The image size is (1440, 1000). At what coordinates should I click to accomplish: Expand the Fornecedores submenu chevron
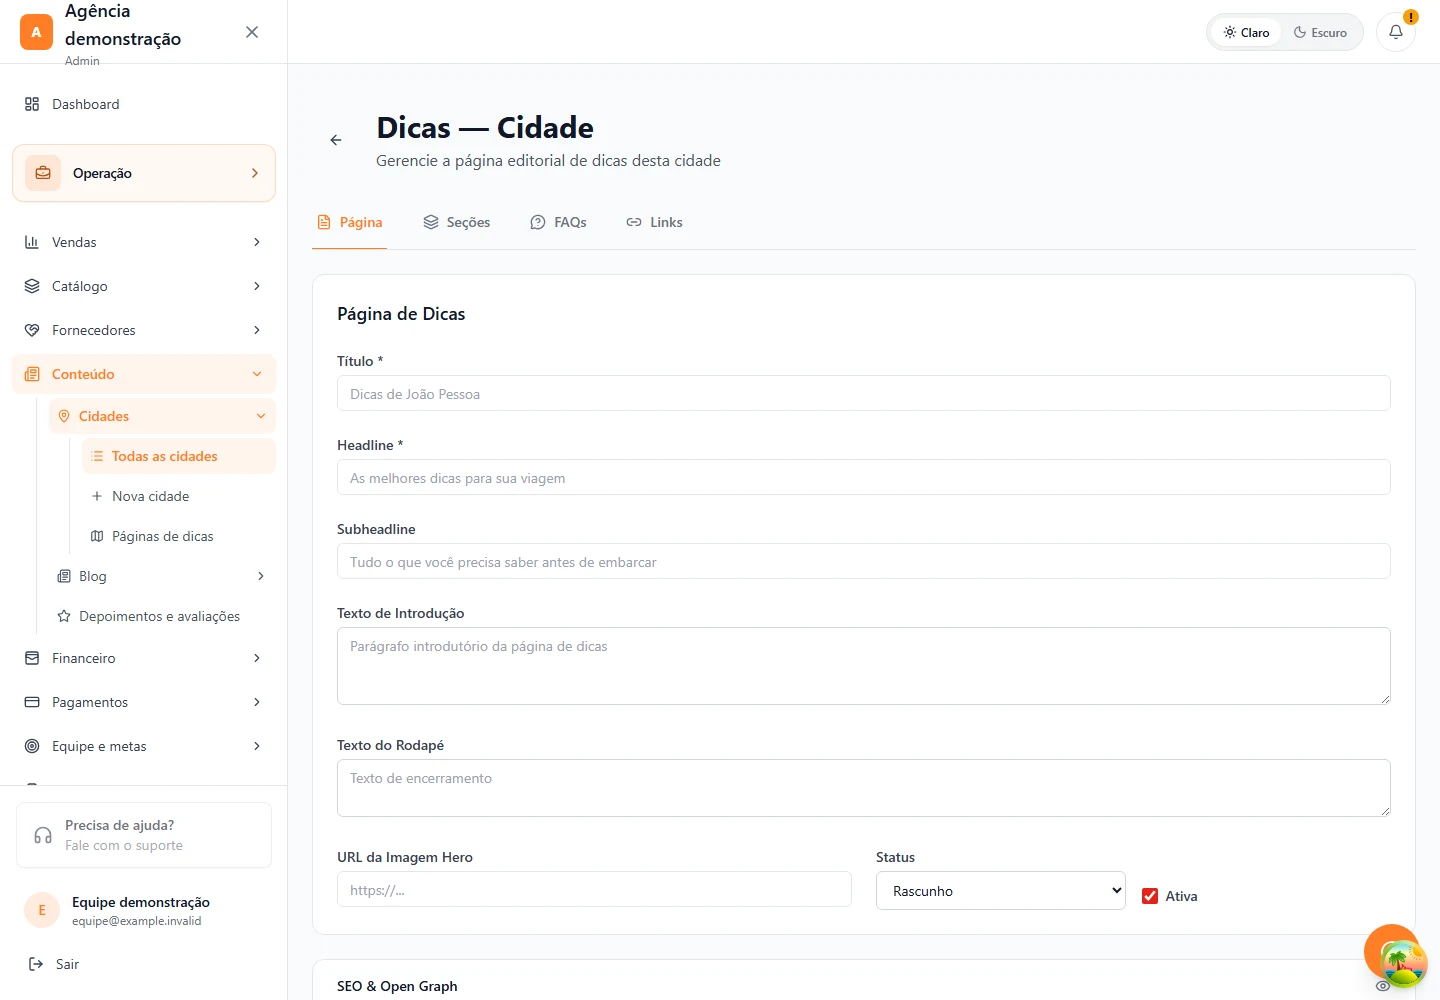point(257,330)
